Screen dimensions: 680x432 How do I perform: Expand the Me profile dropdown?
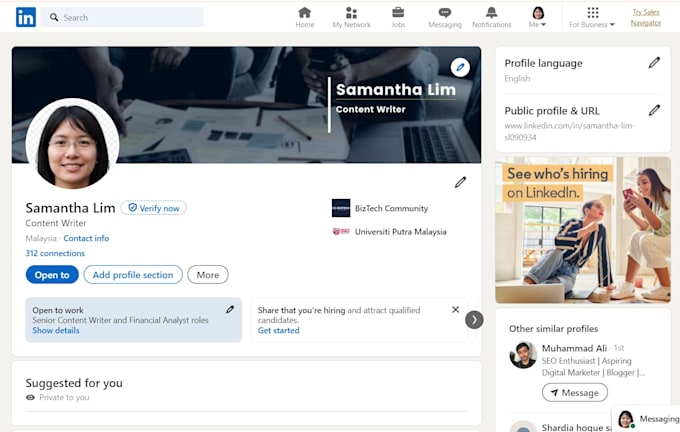(538, 17)
